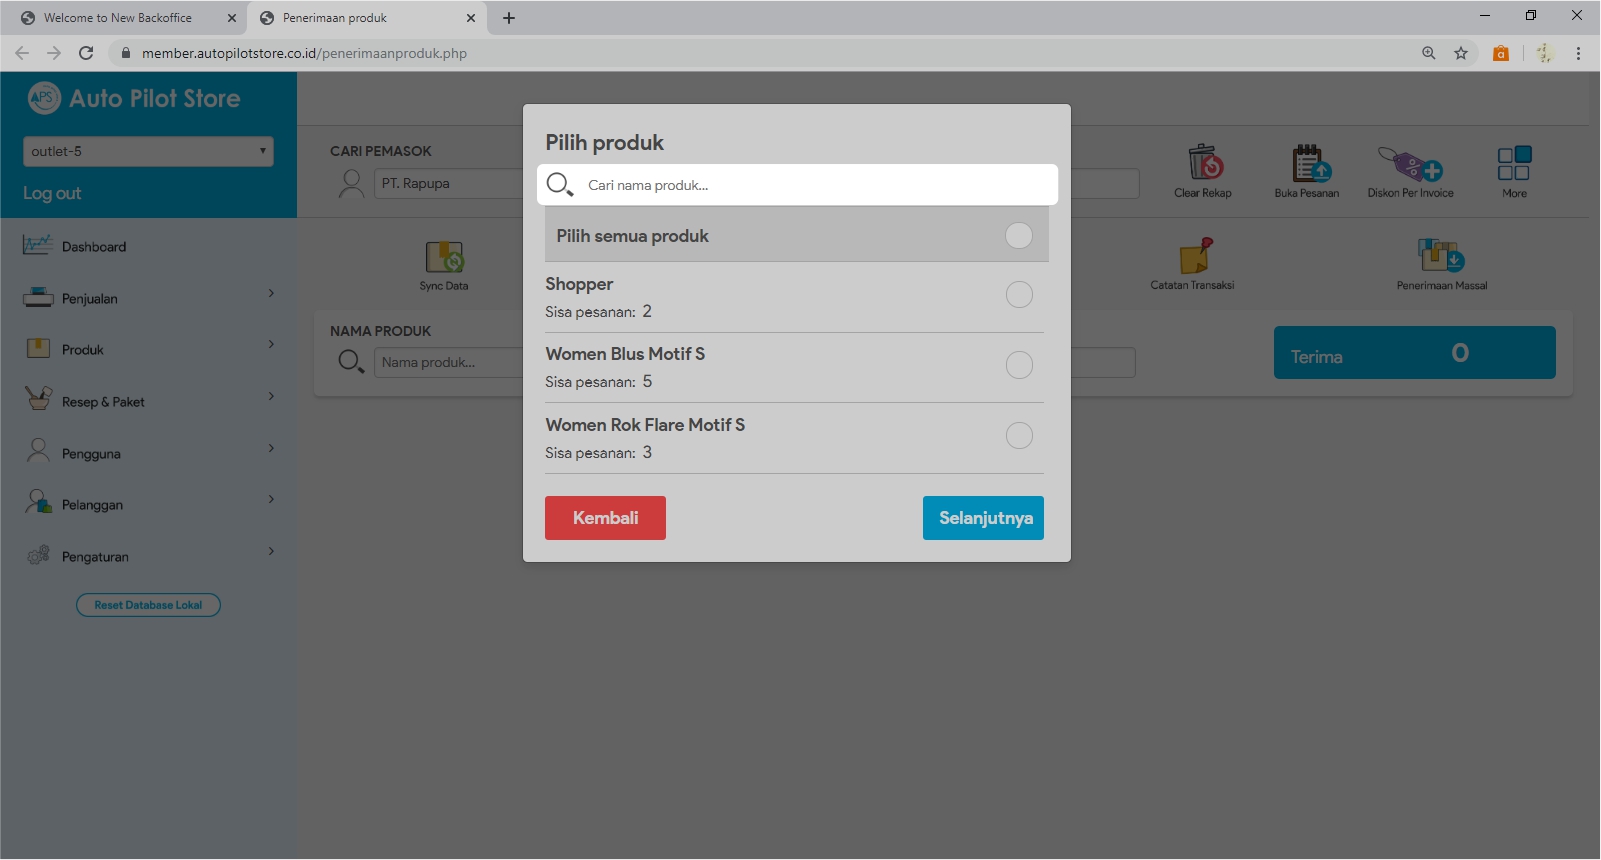Select Women Blus Motif S radio
Screen dimensions: 1601x860
tap(1019, 365)
